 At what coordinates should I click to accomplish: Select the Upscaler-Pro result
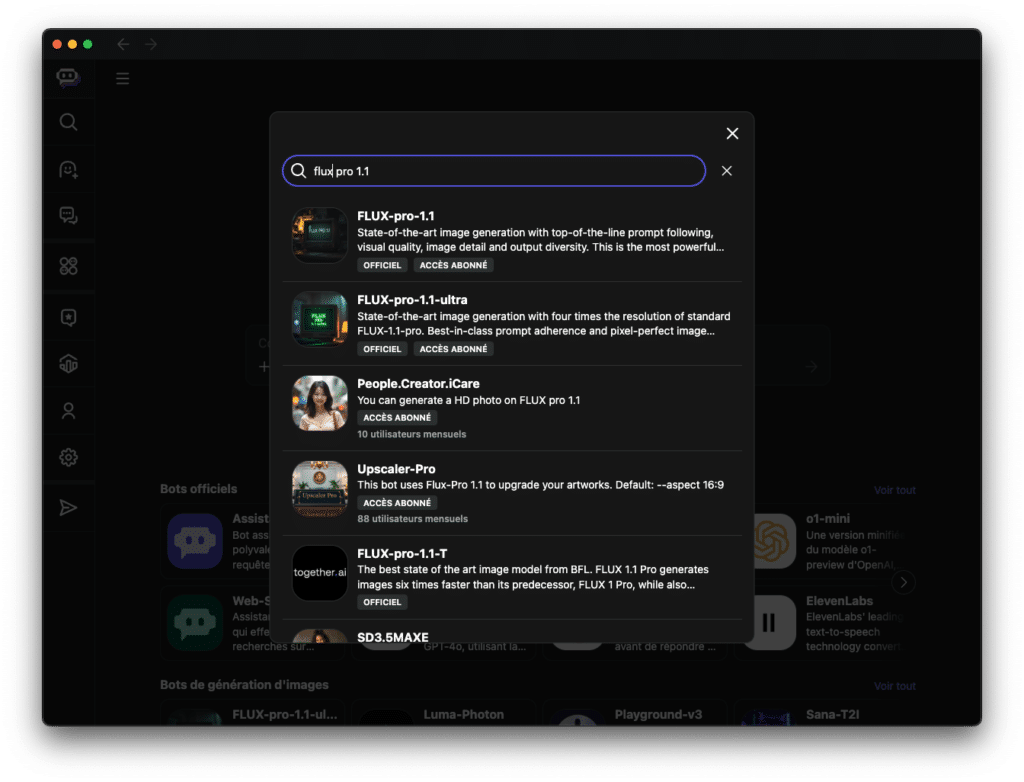[513, 493]
